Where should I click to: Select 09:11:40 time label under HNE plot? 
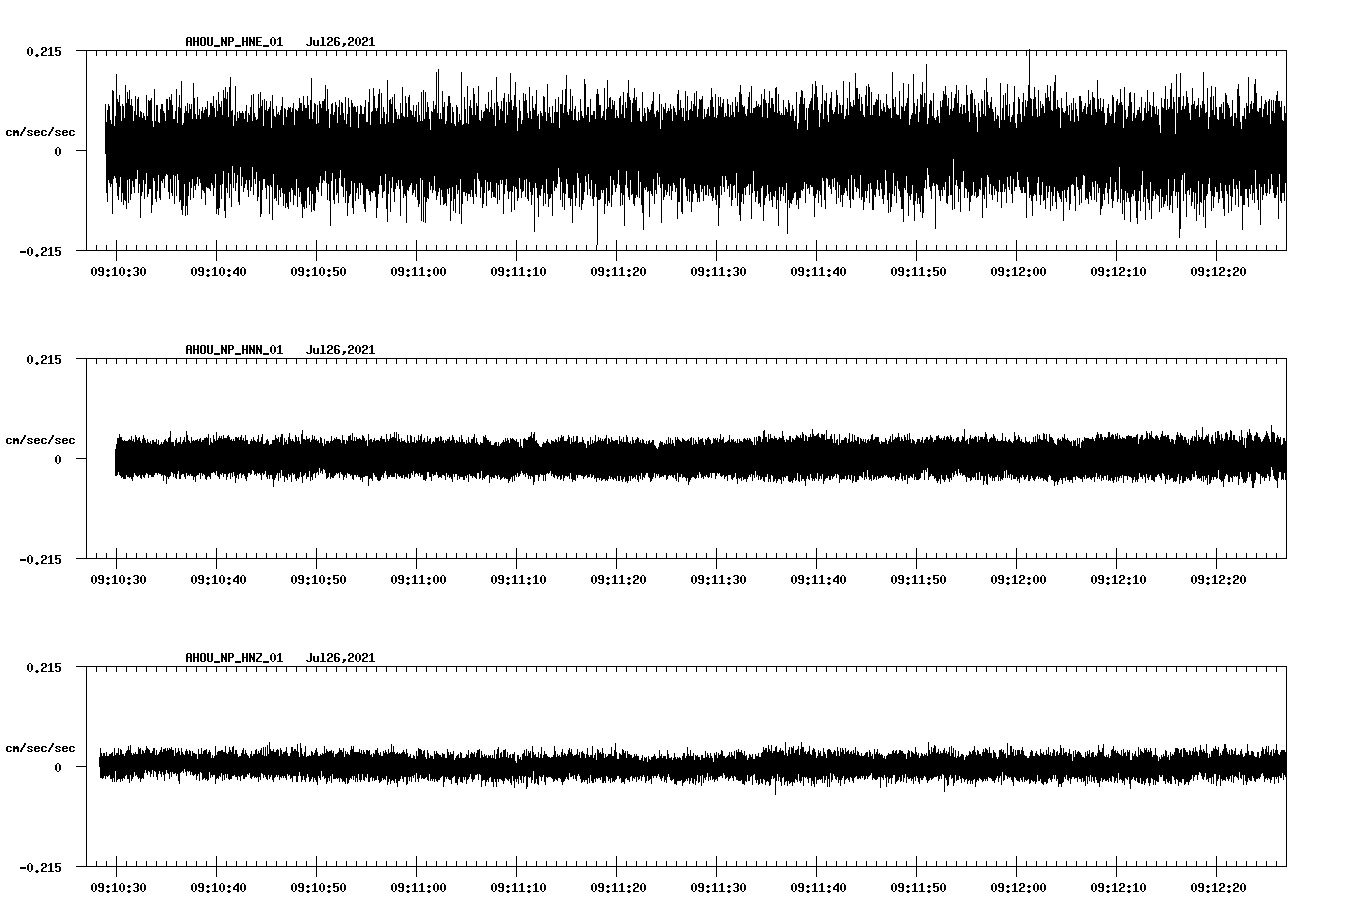tap(818, 272)
